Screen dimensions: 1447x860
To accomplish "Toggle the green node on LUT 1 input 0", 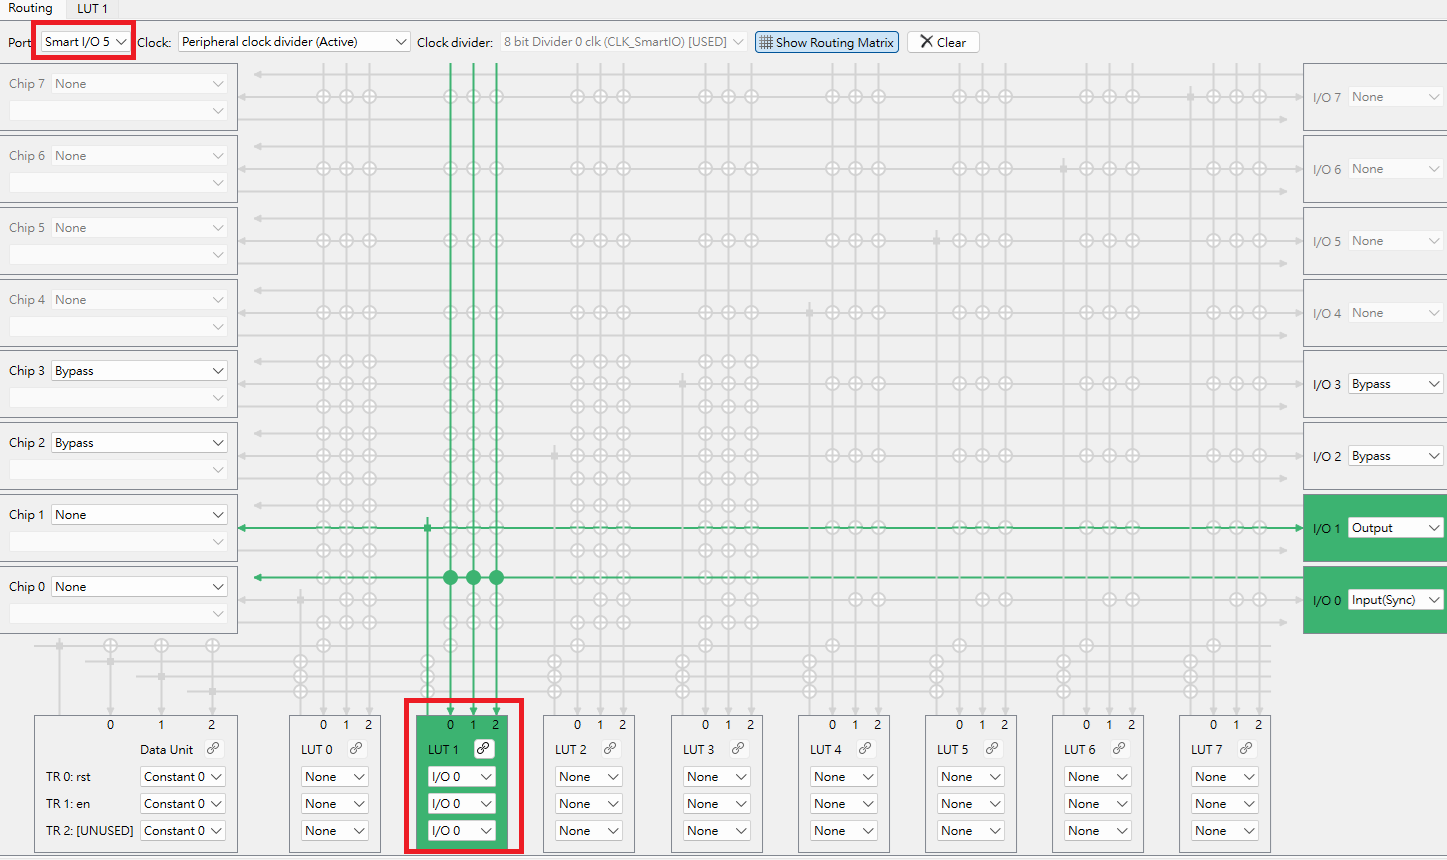I will pyautogui.click(x=450, y=577).
